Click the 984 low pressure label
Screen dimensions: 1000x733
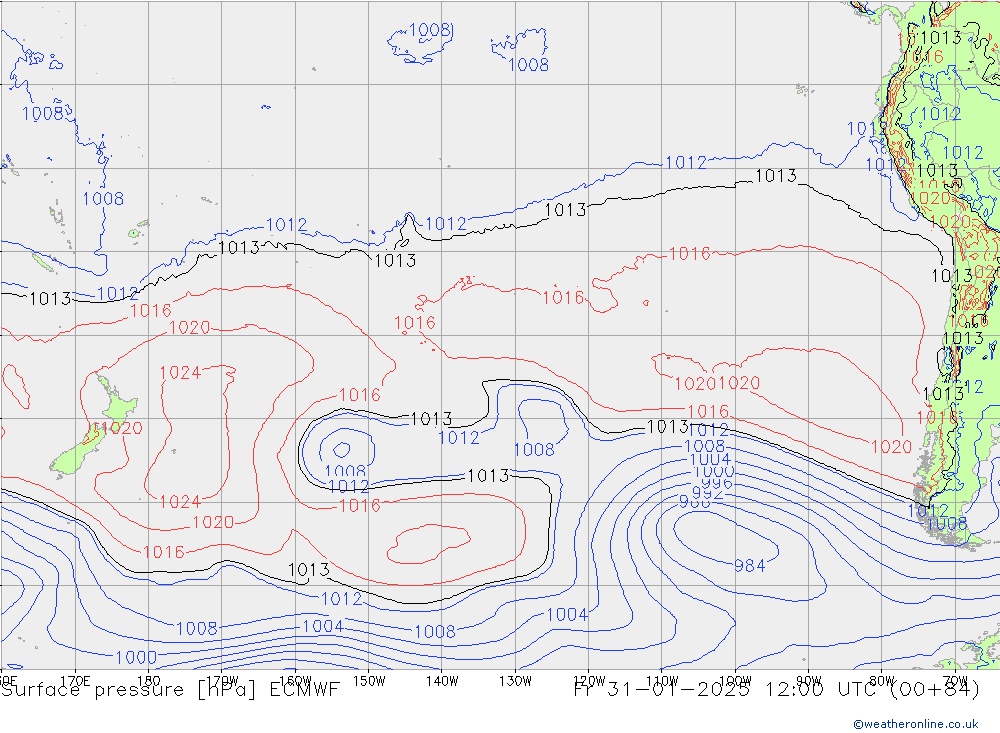749,565
